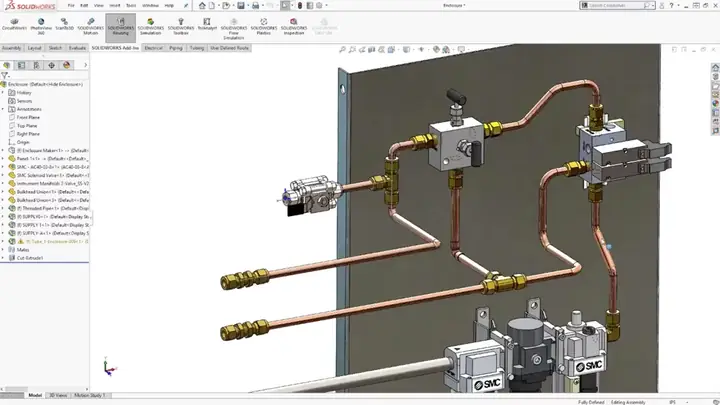Open the Save dropdown arrow
The image size is (720, 405).
click(248, 6)
